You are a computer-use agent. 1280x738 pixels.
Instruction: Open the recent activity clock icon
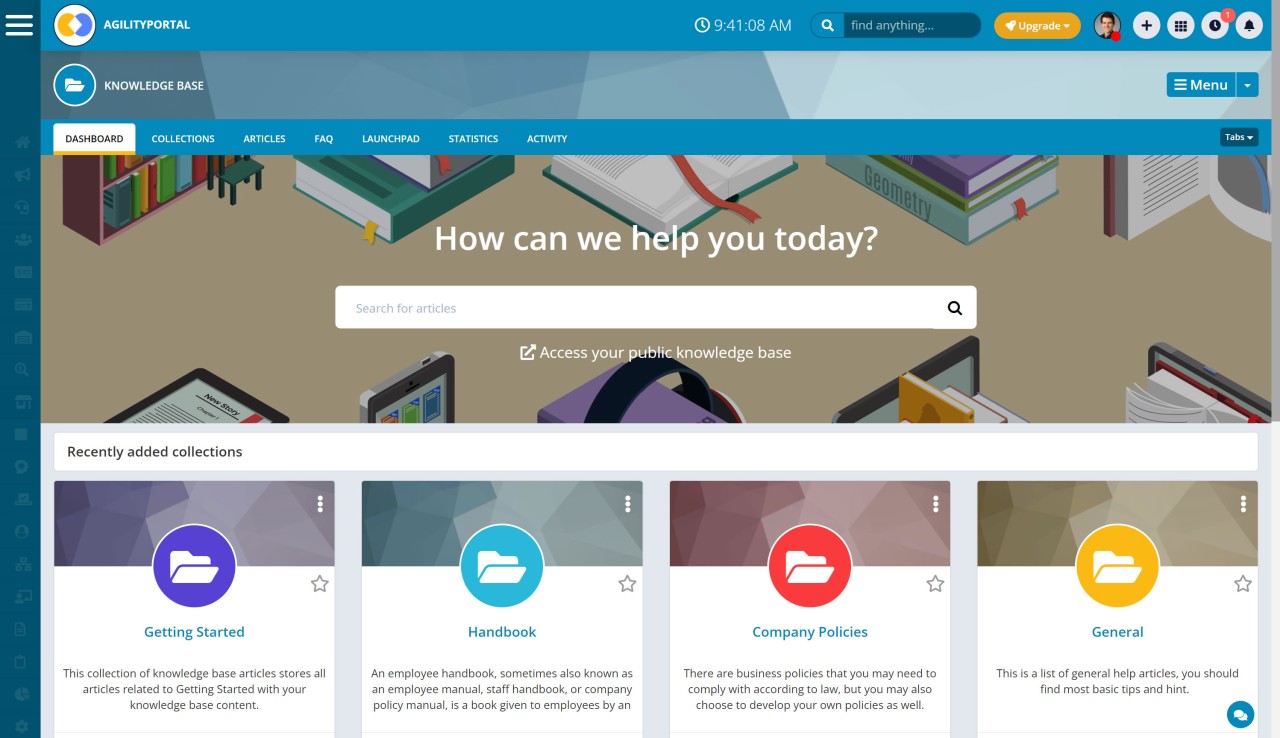[1215, 26]
